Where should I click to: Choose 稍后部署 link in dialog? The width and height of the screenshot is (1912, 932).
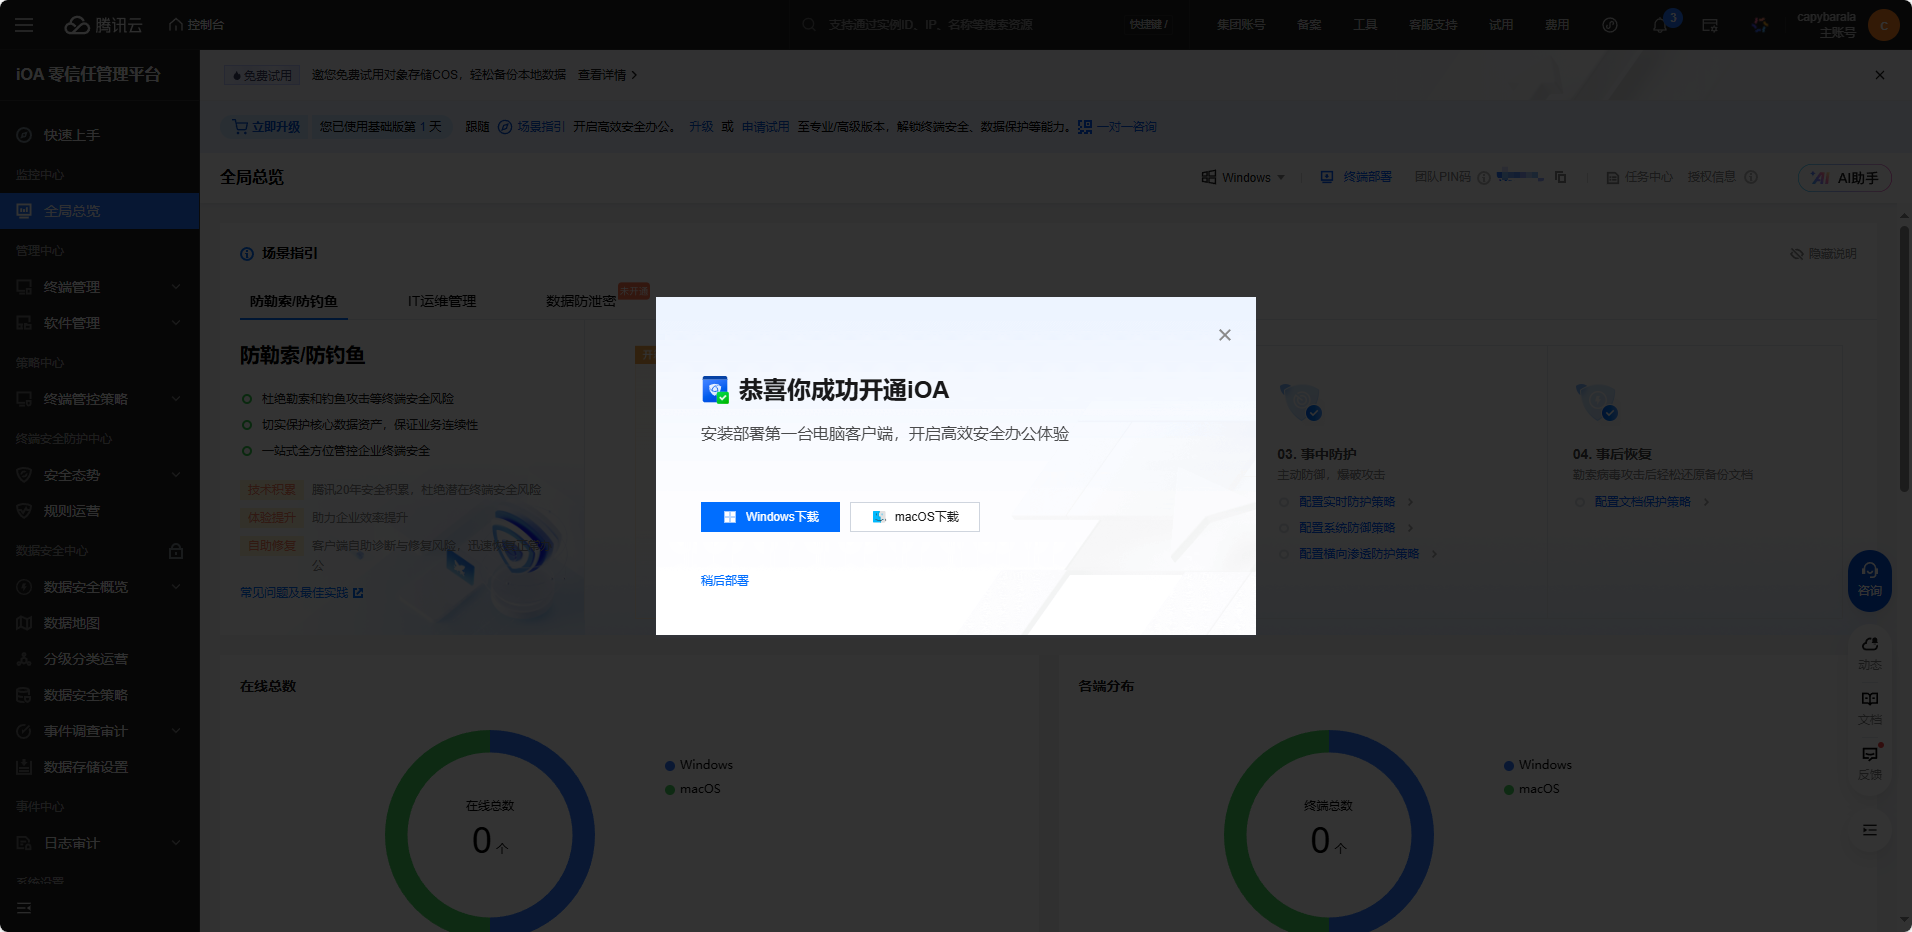[x=725, y=581]
